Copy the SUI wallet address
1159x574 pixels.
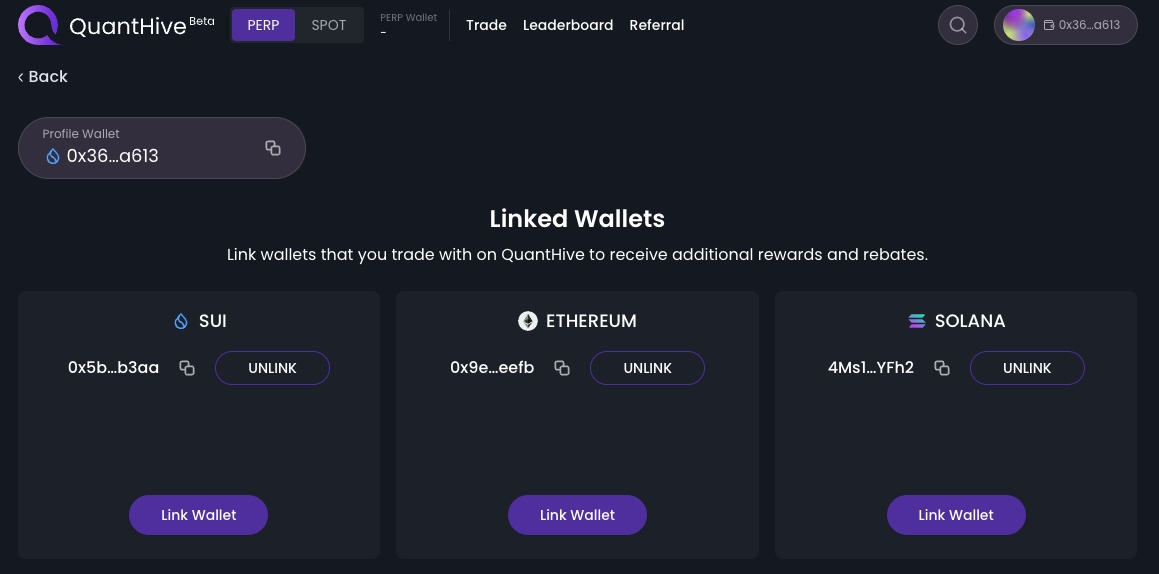click(187, 368)
